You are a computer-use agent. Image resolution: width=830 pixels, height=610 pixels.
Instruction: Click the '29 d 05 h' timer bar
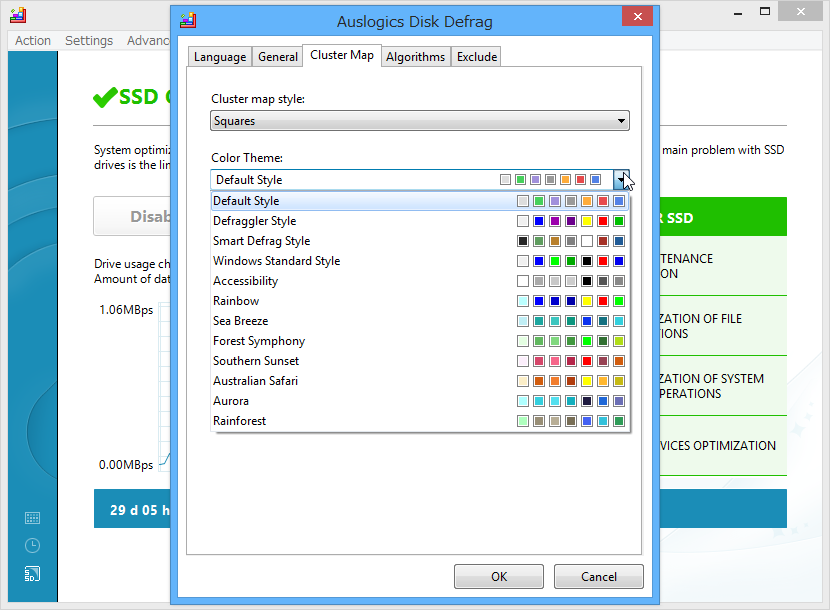click(x=132, y=509)
